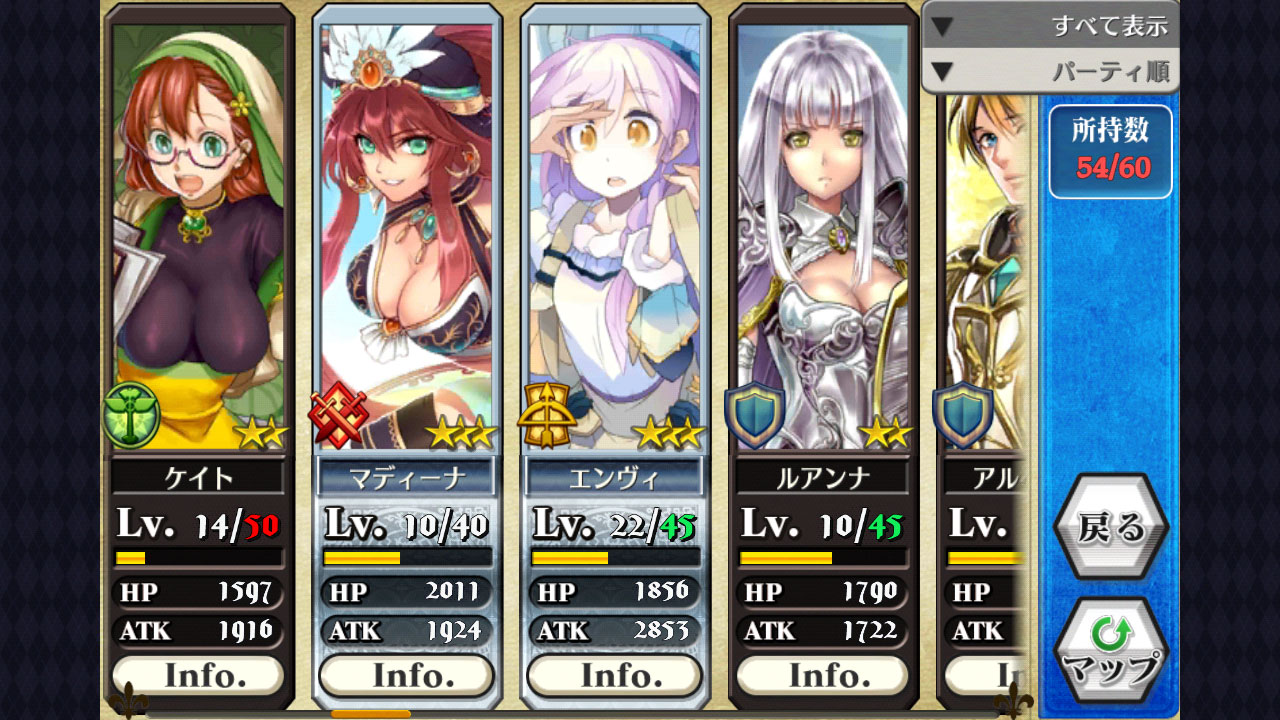This screenshot has width=1280, height=720.
Task: Open Info. for ルアンナ
Action: 823,675
